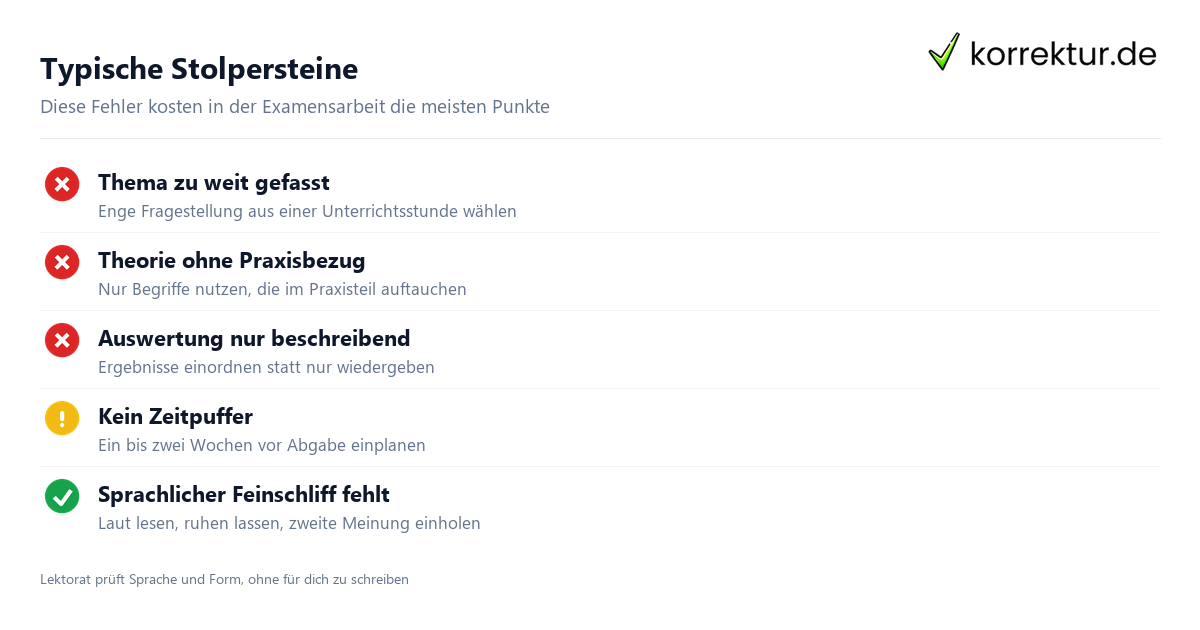Select the Auswertung nur beschreibend title
Image resolution: width=1200 pixels, height=630 pixels.
click(254, 339)
